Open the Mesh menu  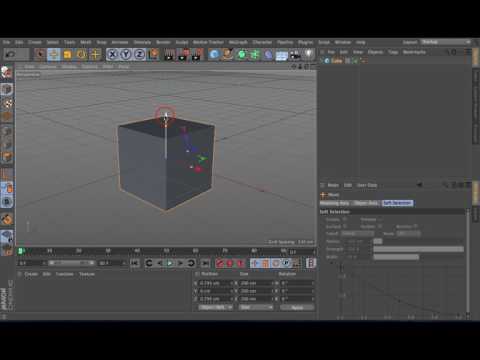tap(86, 42)
